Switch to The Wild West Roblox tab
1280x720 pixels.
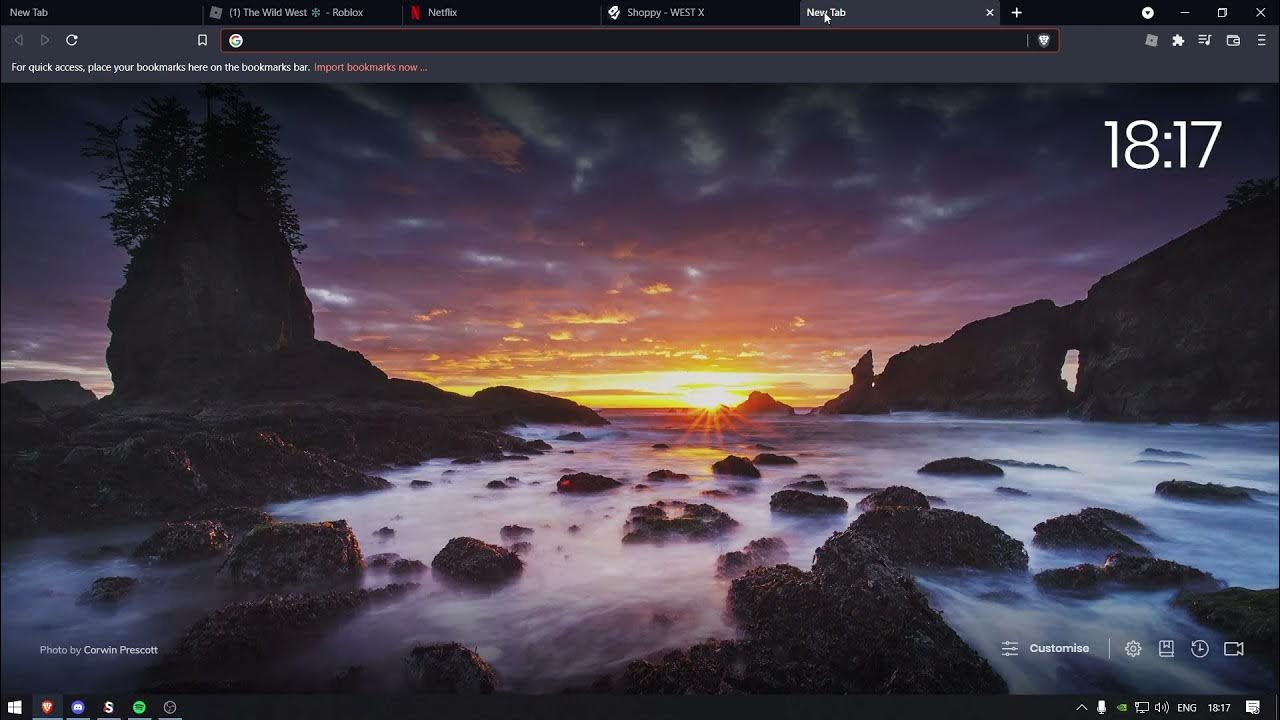pos(301,13)
